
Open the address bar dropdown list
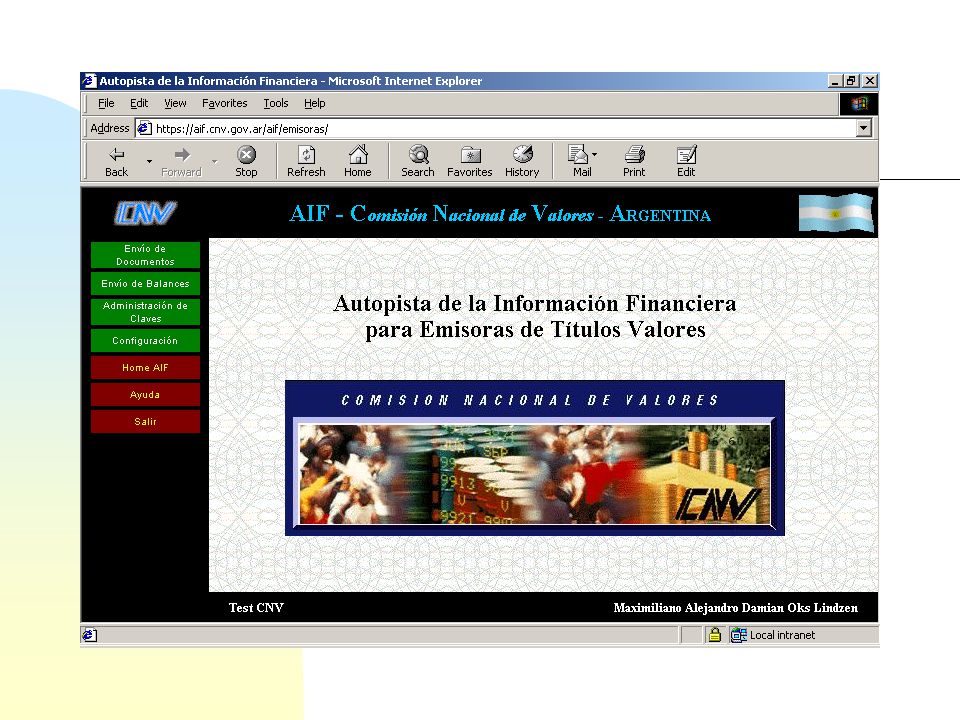pos(864,129)
